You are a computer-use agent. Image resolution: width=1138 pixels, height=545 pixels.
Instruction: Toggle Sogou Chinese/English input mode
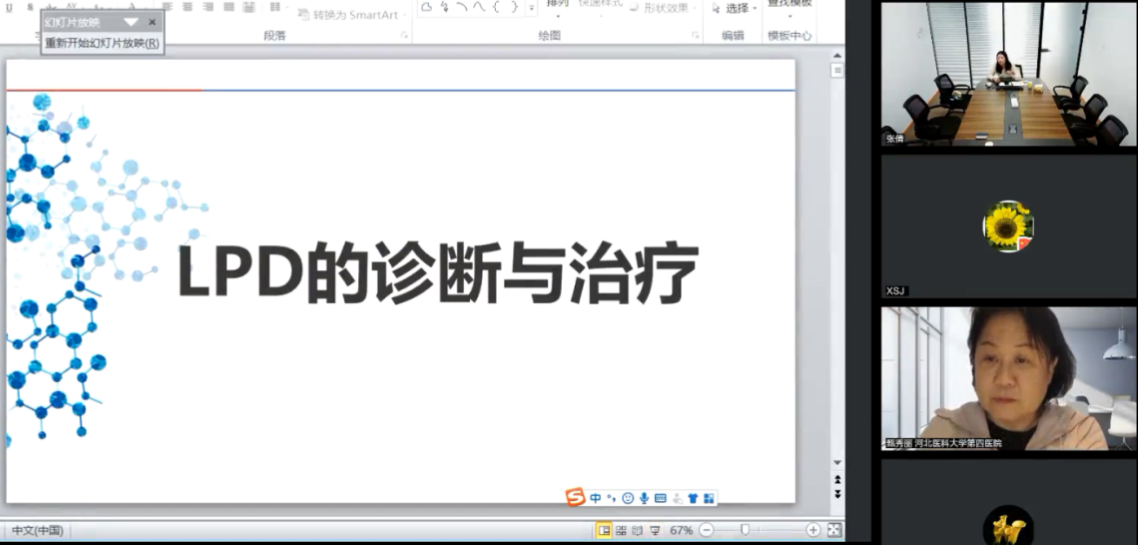(x=596, y=498)
